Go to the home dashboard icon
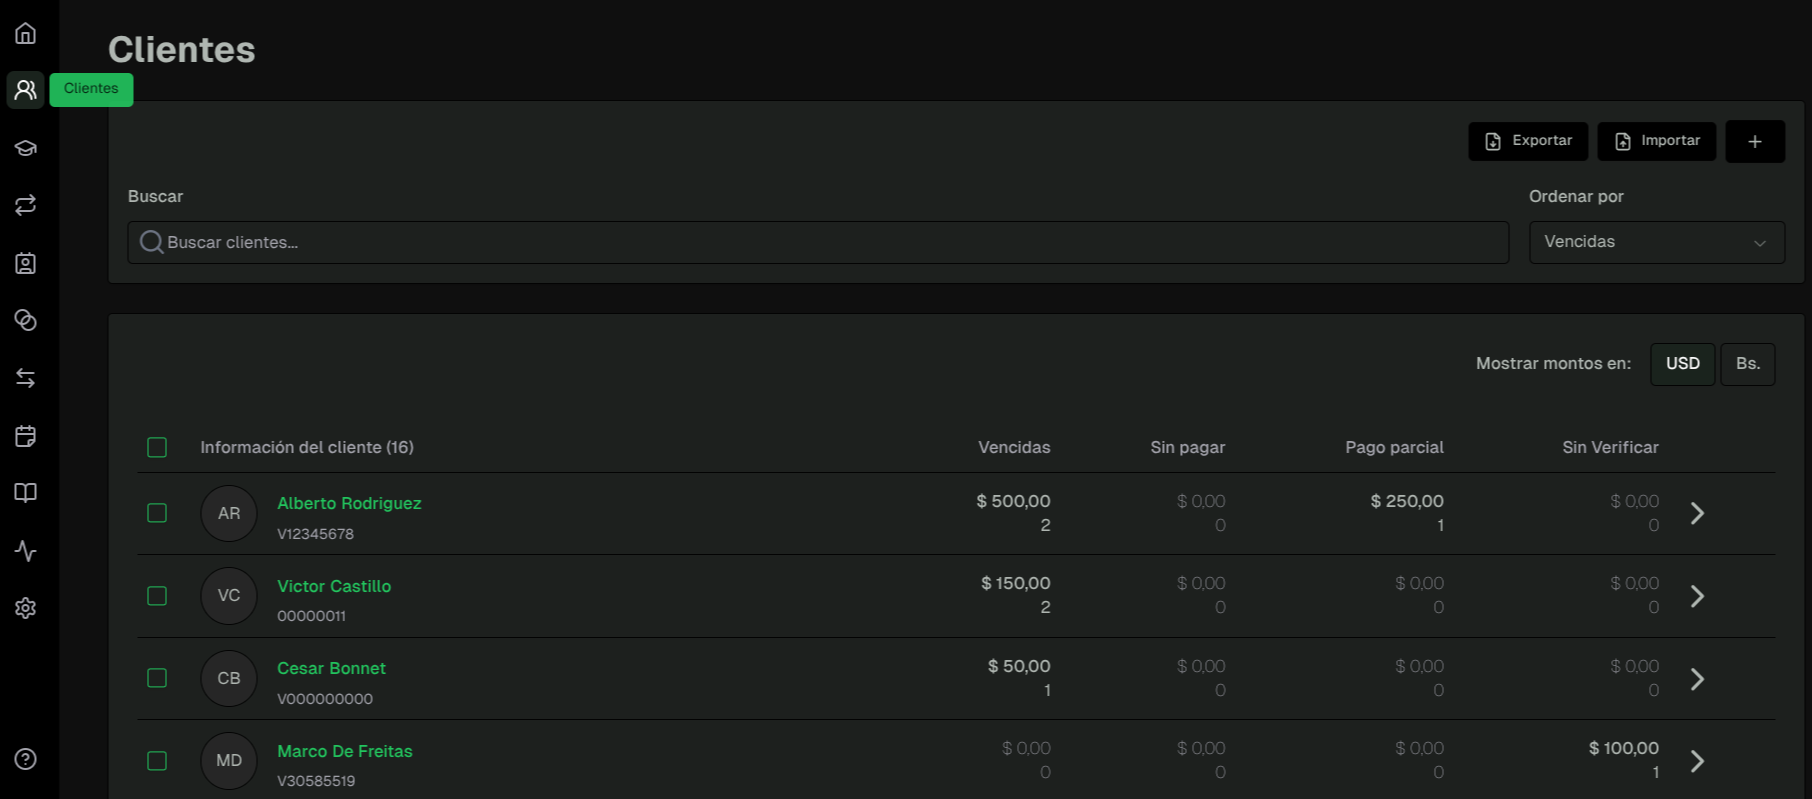 tap(26, 33)
